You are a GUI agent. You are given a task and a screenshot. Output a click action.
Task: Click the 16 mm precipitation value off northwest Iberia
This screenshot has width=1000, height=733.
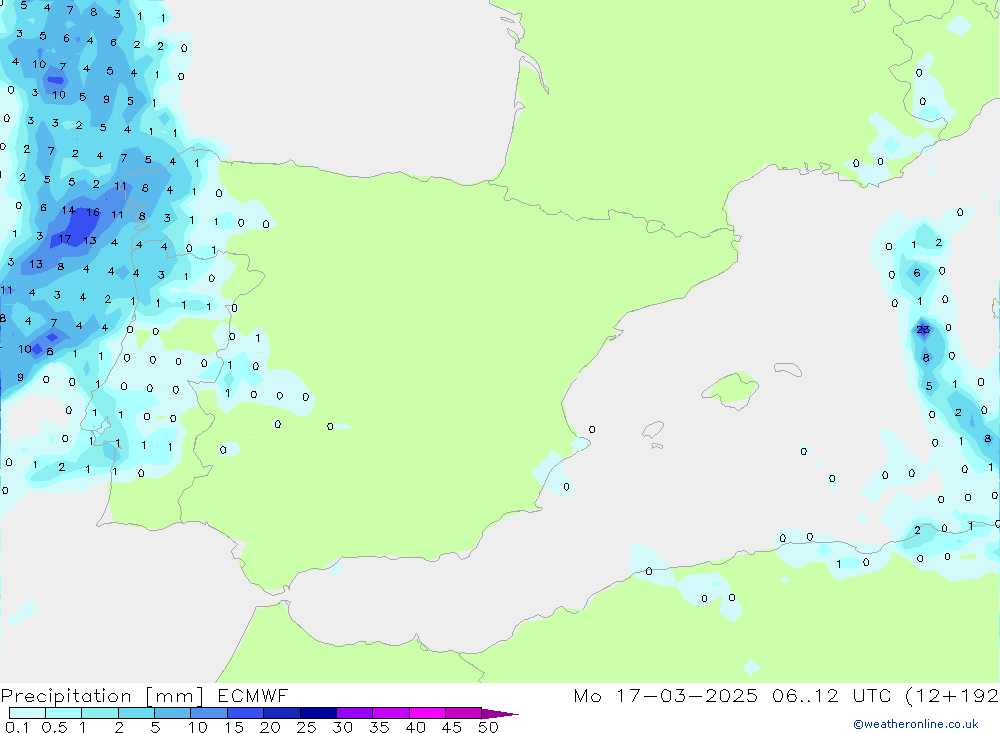92,212
